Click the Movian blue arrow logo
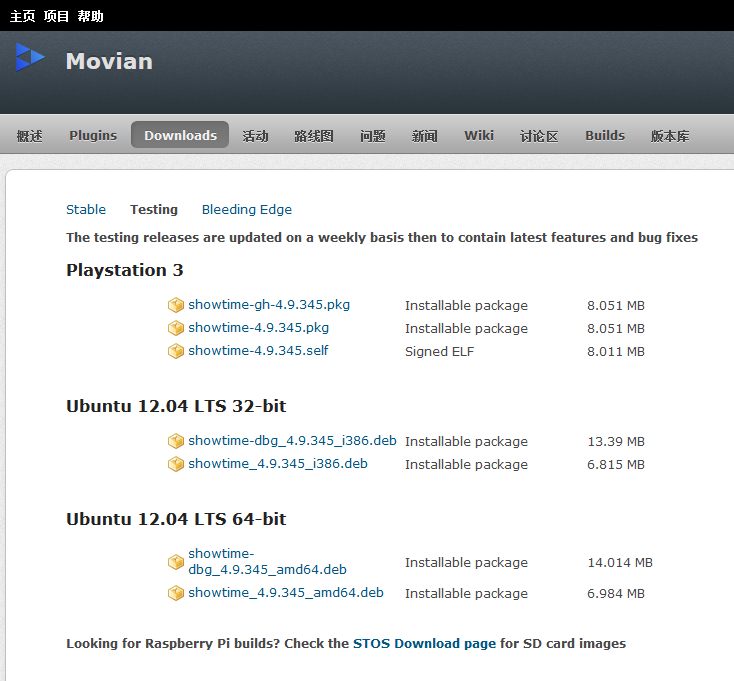The width and height of the screenshot is (734, 681). pos(30,57)
